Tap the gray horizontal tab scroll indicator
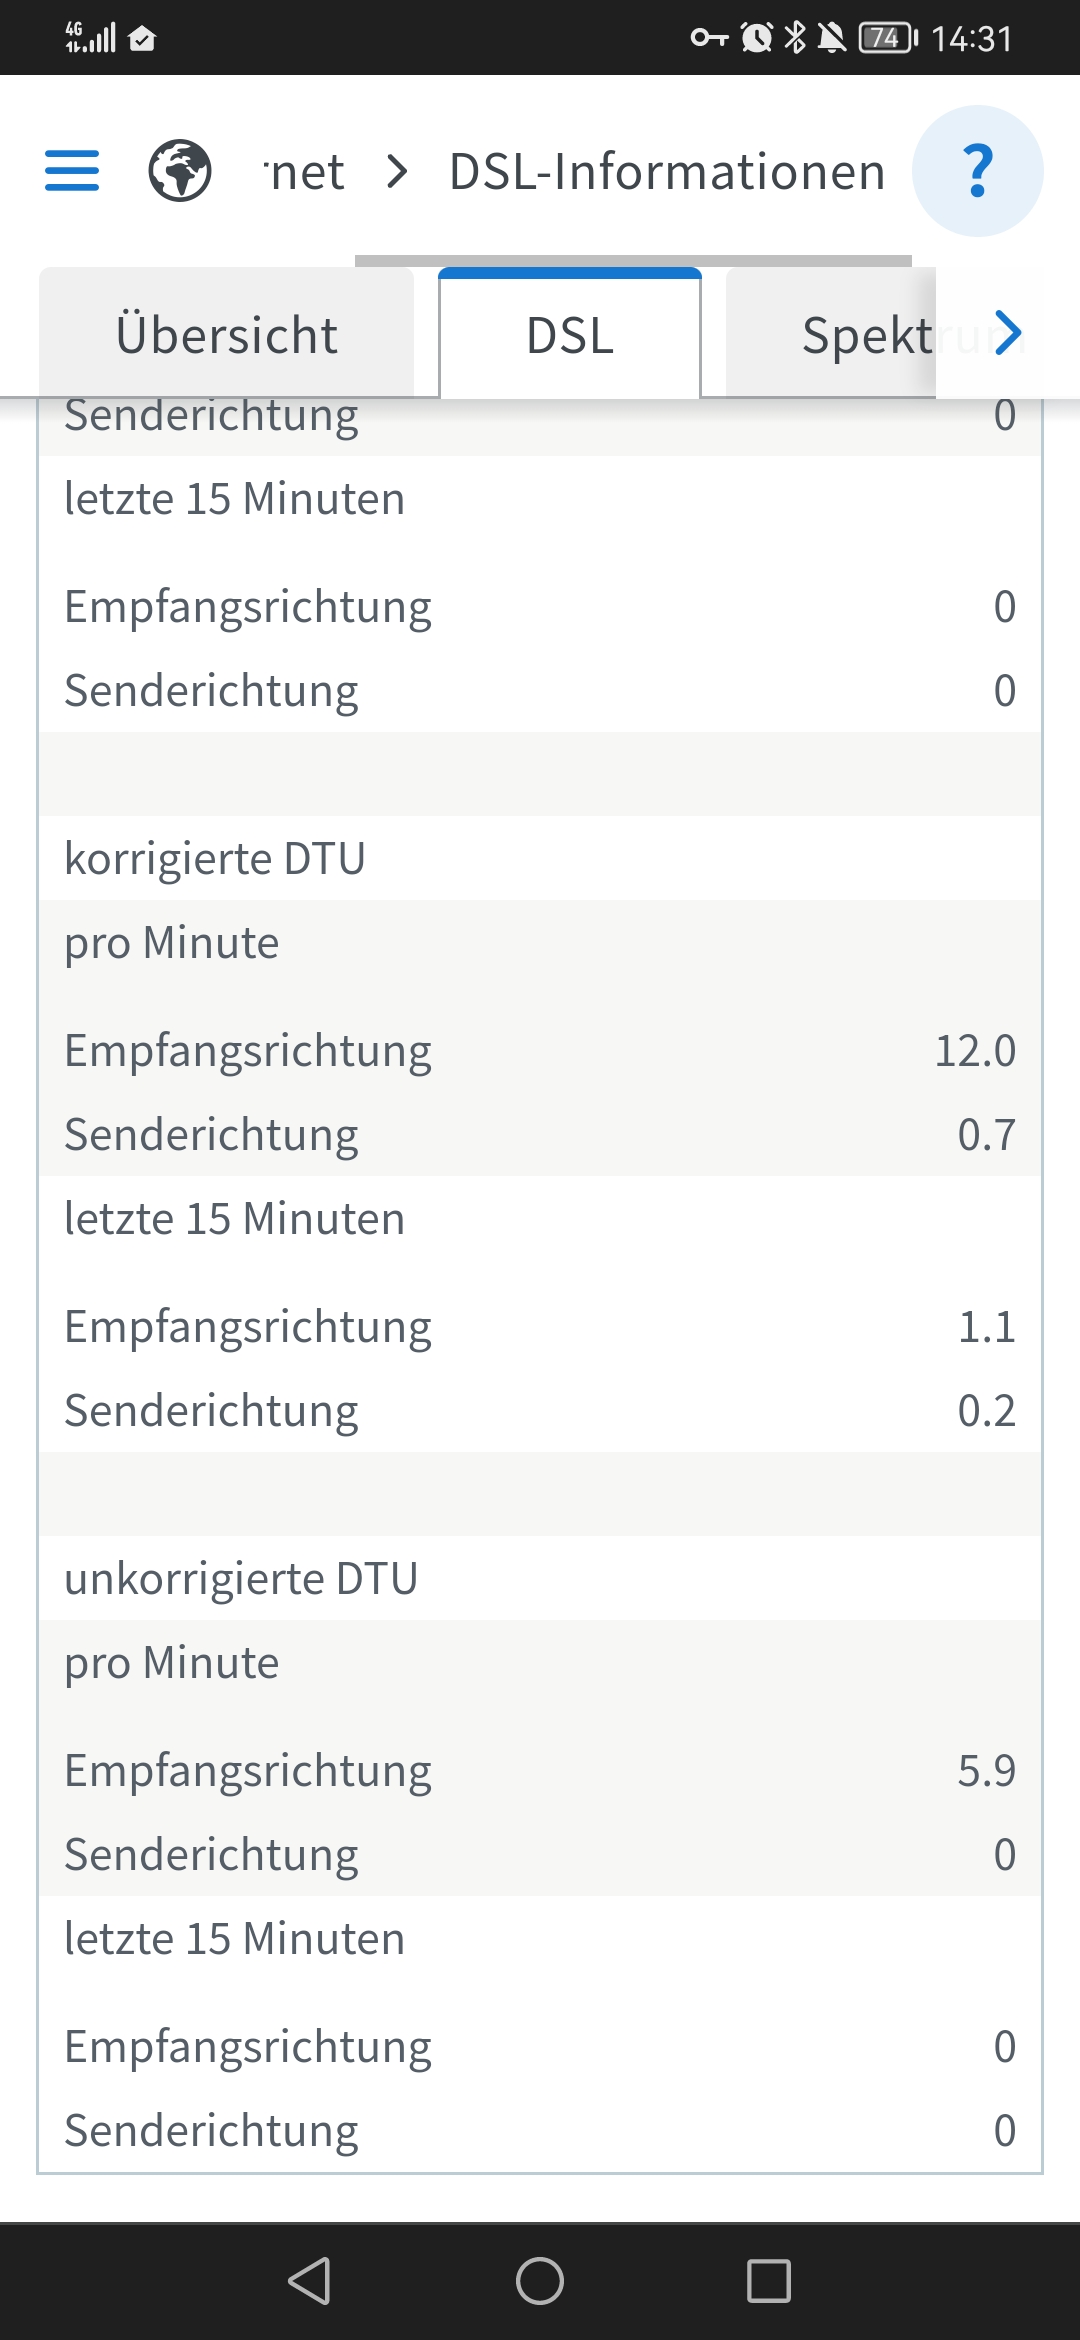Image resolution: width=1080 pixels, height=2340 pixels. click(x=633, y=261)
